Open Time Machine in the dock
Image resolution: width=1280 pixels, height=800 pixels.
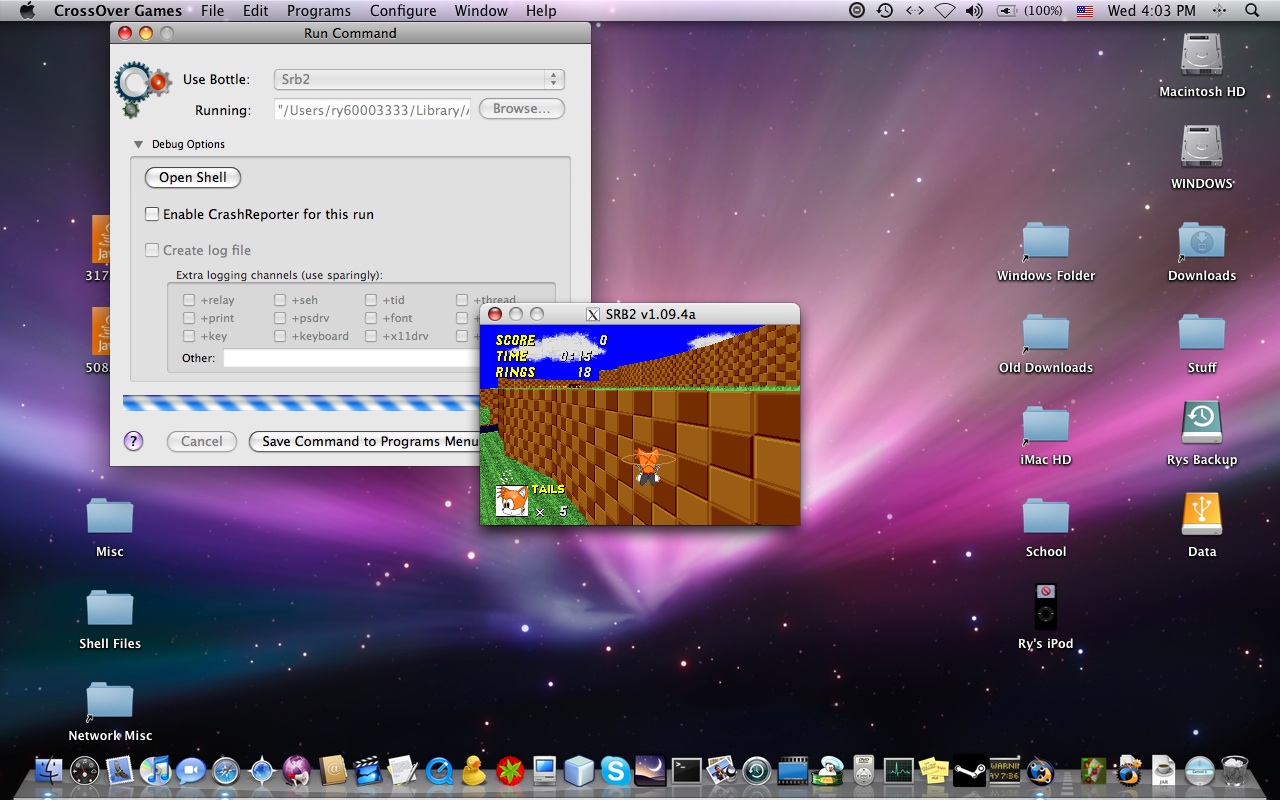pyautogui.click(x=757, y=770)
